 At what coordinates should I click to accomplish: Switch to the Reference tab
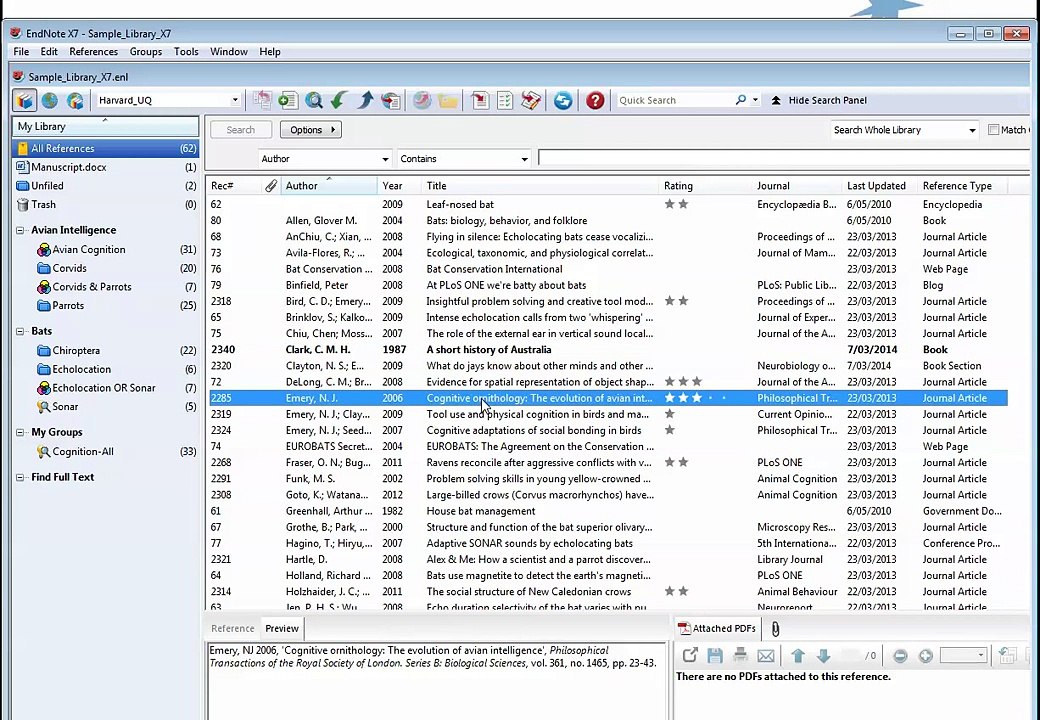(233, 629)
